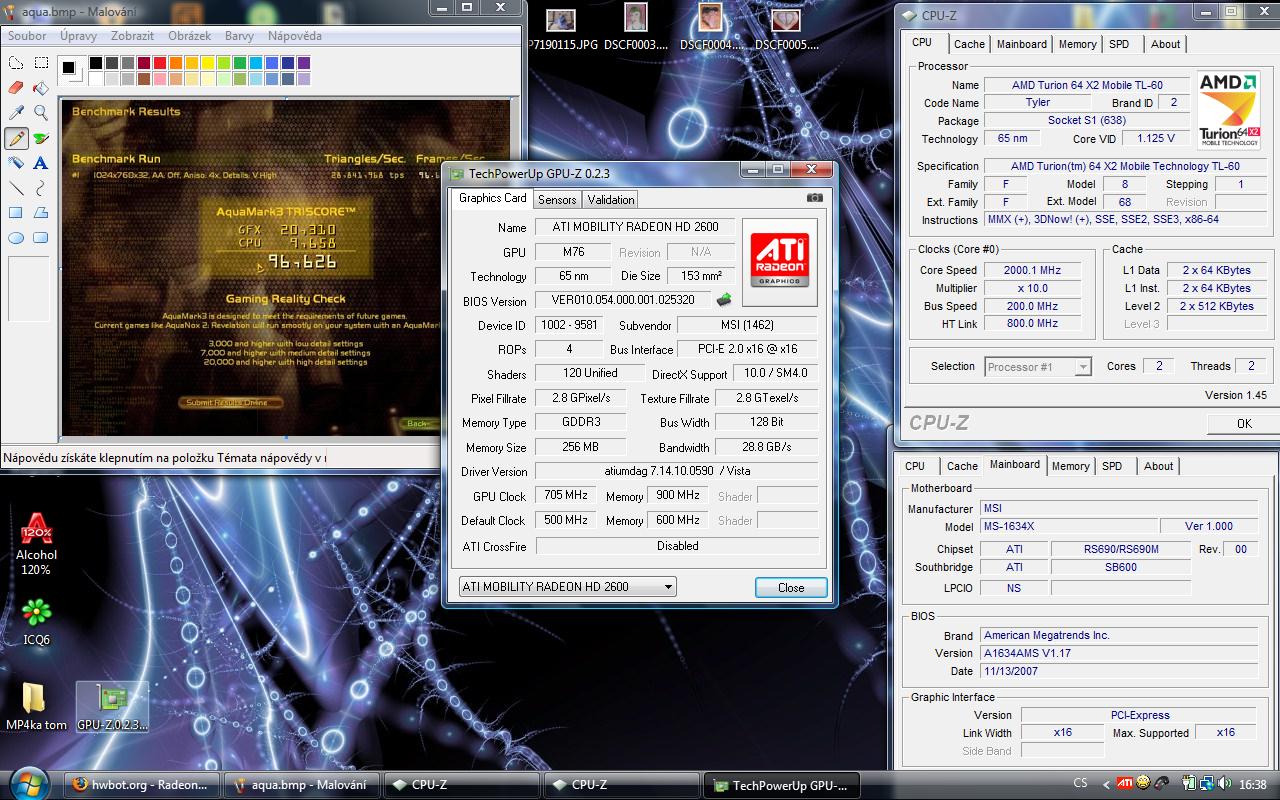Click the ATI tray icon
Viewport: 1280px width, 800px height.
(x=1125, y=784)
